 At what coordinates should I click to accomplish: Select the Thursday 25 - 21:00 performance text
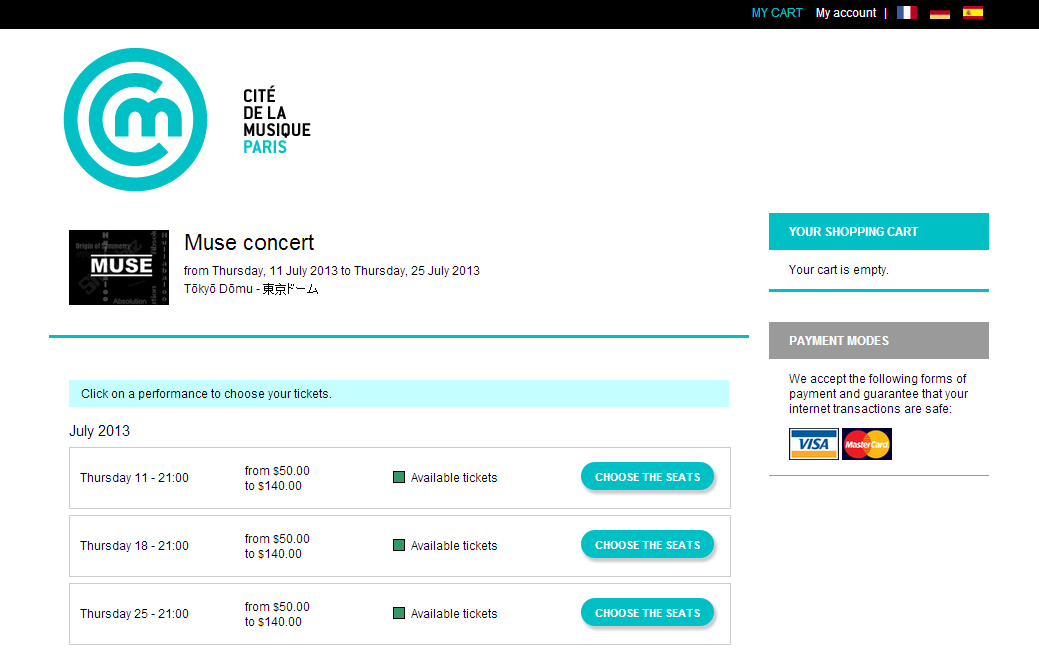click(x=135, y=614)
